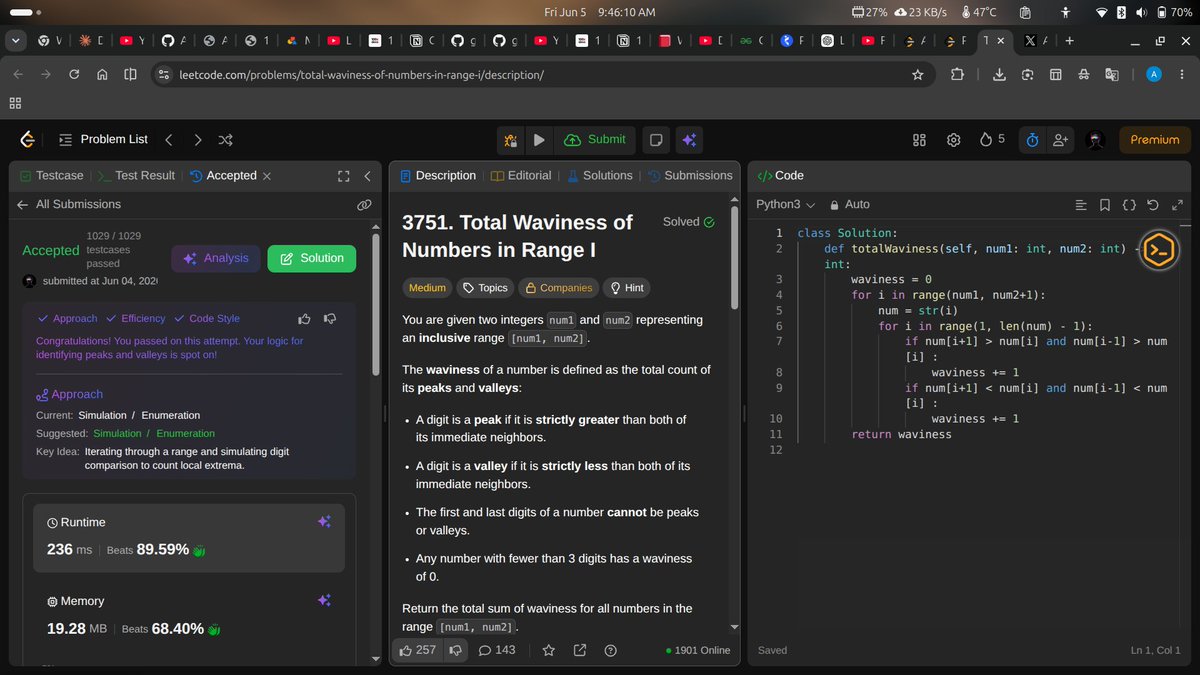This screenshot has width=1200, height=675.
Task: Open the editor lines menu icon
Action: (x=1081, y=205)
